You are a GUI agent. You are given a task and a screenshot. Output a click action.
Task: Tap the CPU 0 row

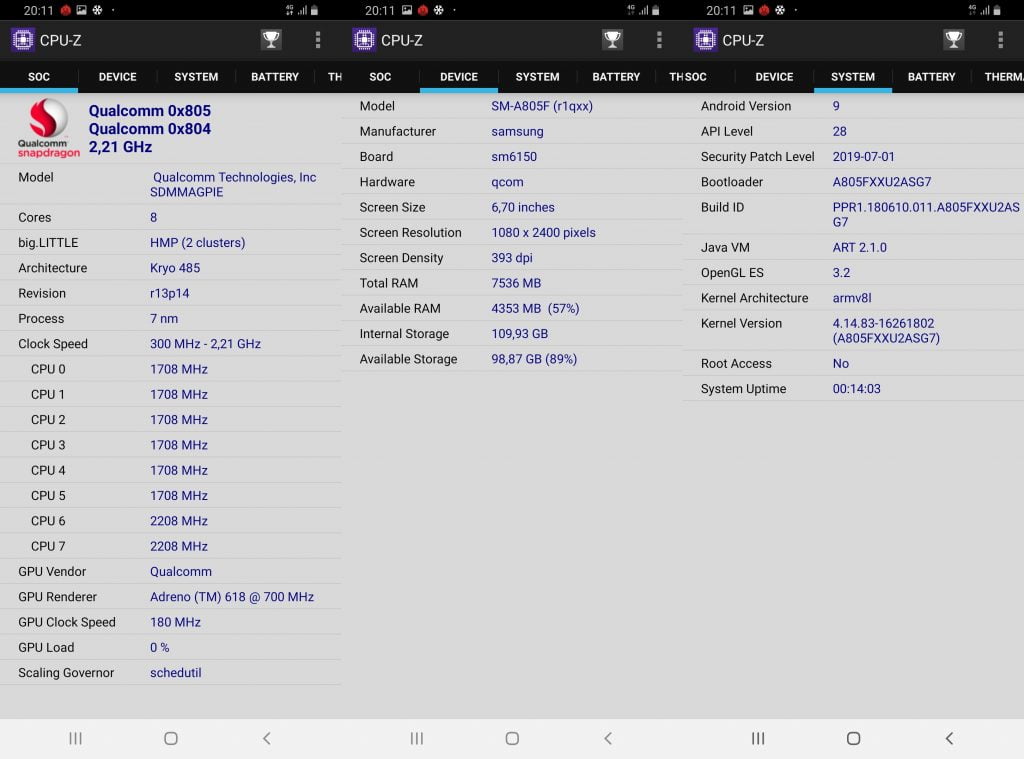tap(170, 369)
